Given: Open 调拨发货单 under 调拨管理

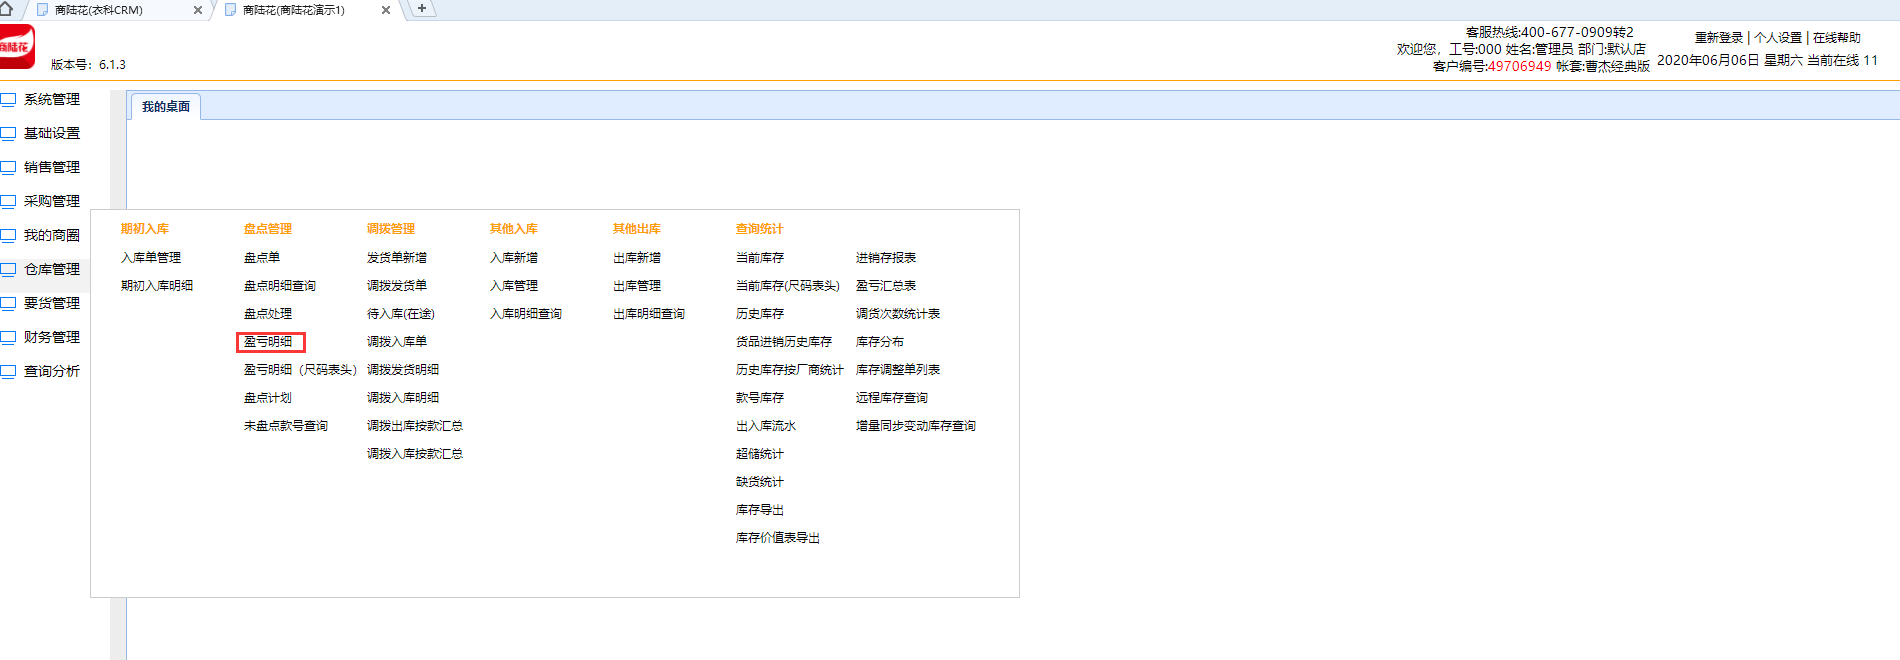Looking at the screenshot, I should [x=397, y=286].
